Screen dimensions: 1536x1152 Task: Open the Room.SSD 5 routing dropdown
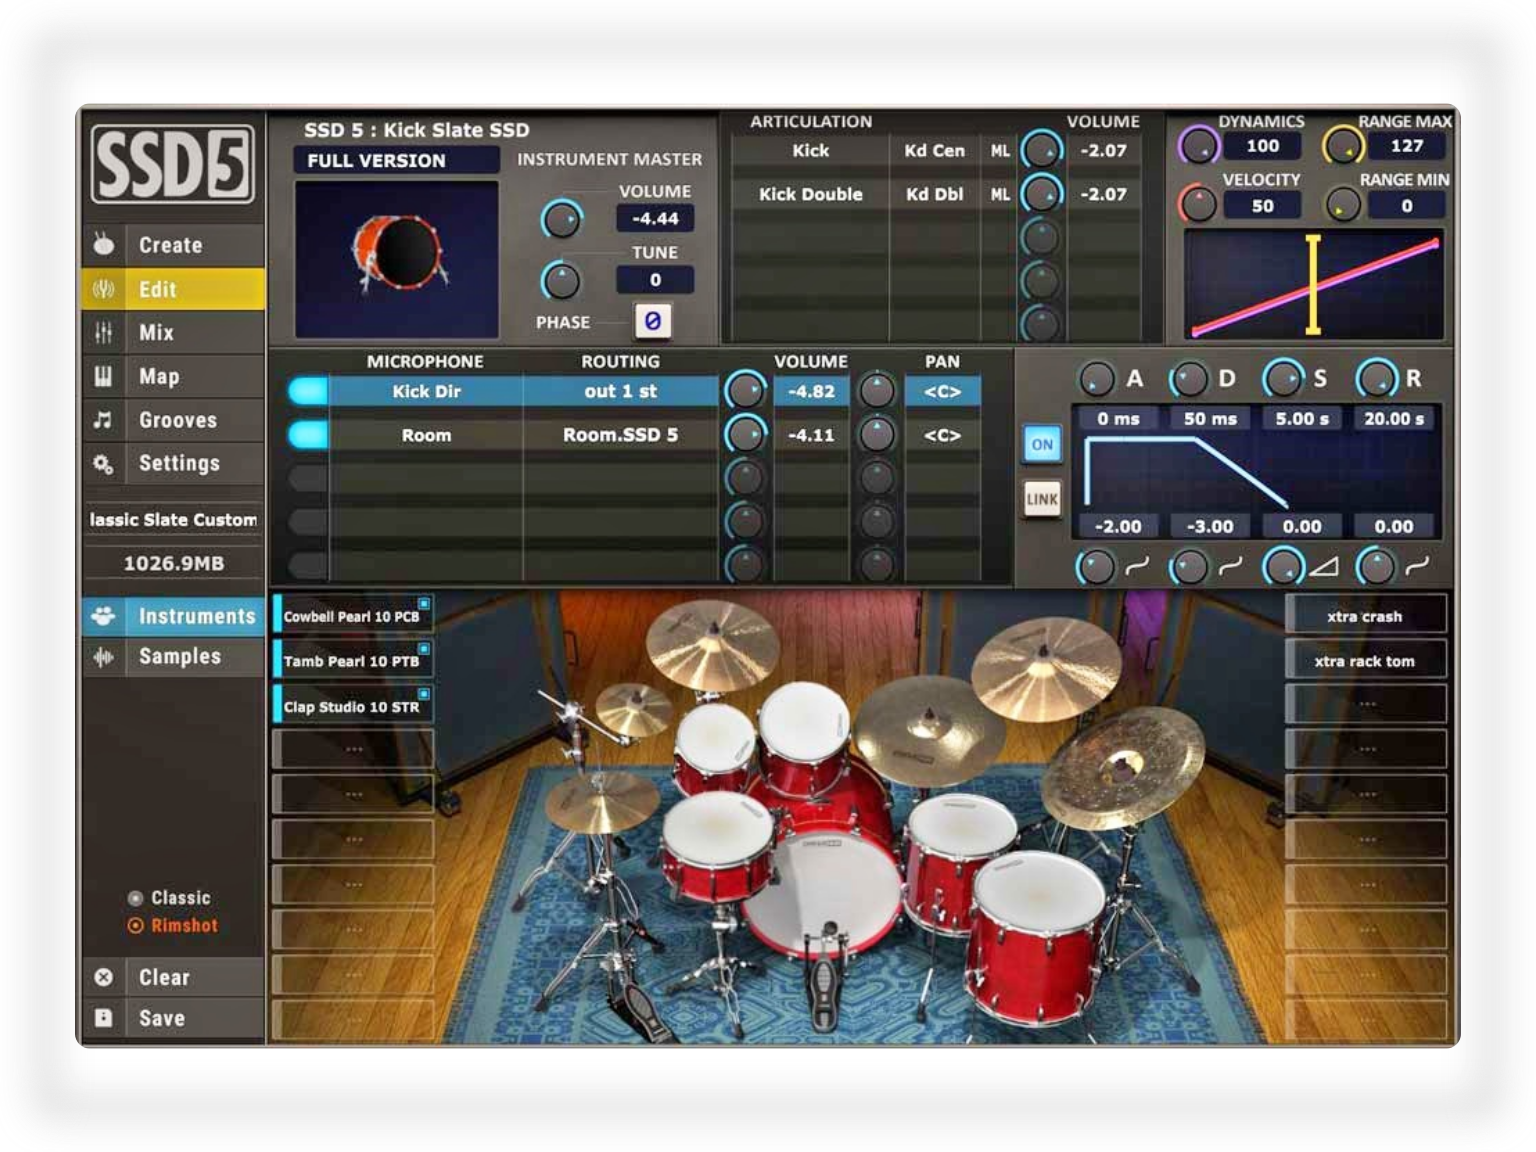pyautogui.click(x=620, y=435)
